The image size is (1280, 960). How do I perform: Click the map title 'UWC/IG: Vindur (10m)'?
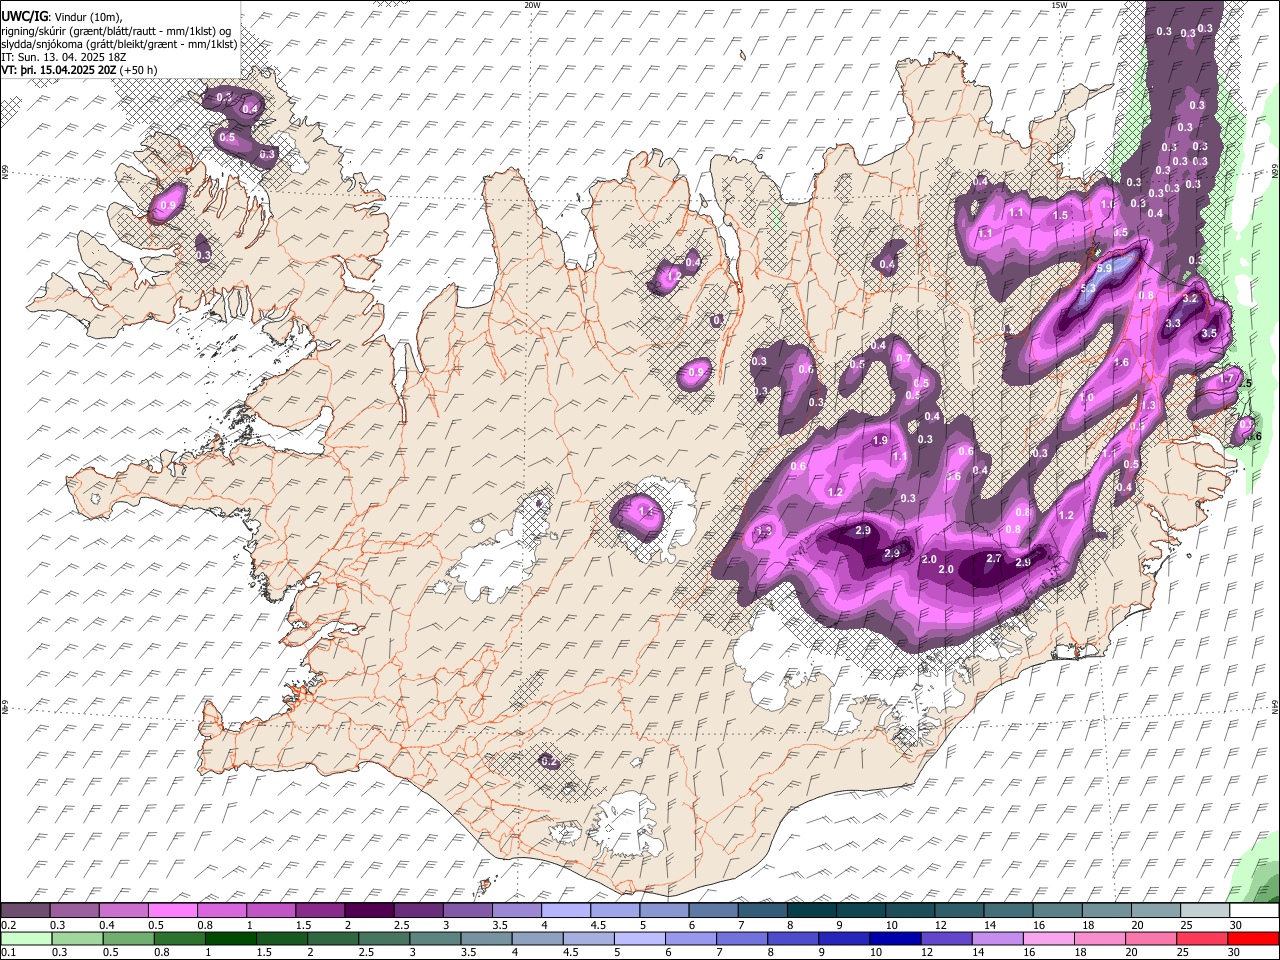[x=62, y=17]
